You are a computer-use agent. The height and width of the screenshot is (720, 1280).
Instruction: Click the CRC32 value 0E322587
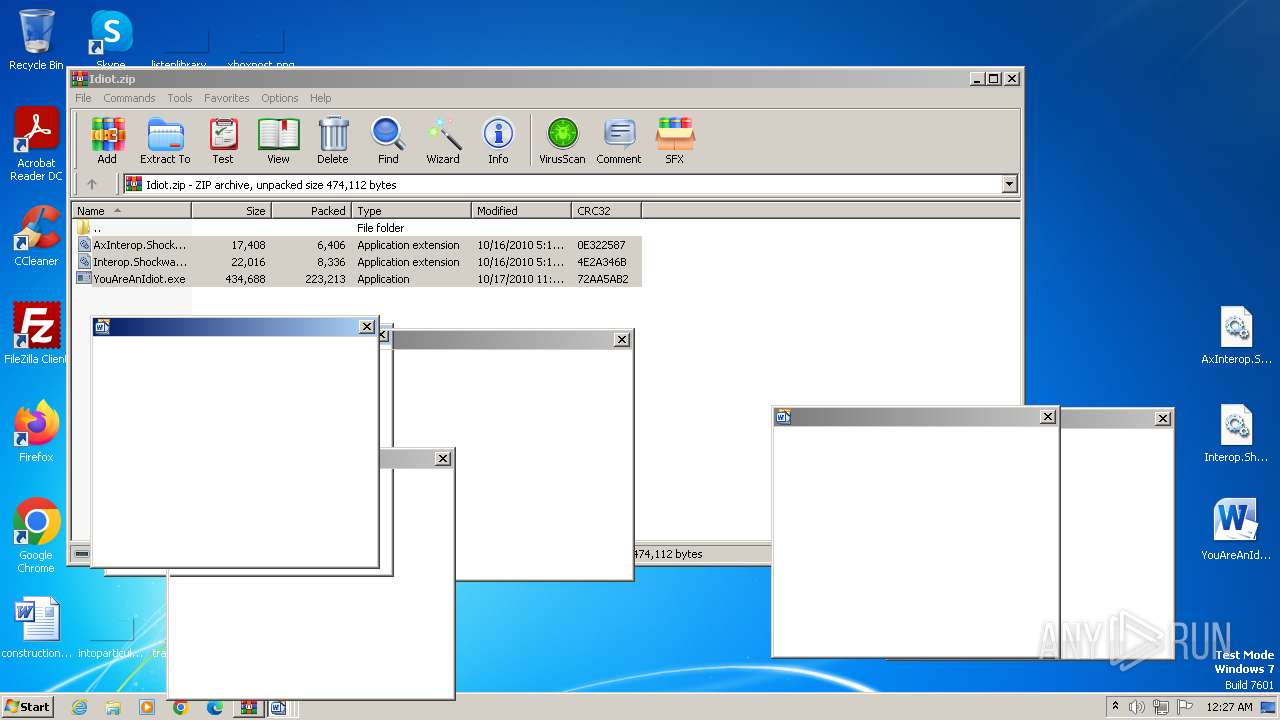point(601,245)
